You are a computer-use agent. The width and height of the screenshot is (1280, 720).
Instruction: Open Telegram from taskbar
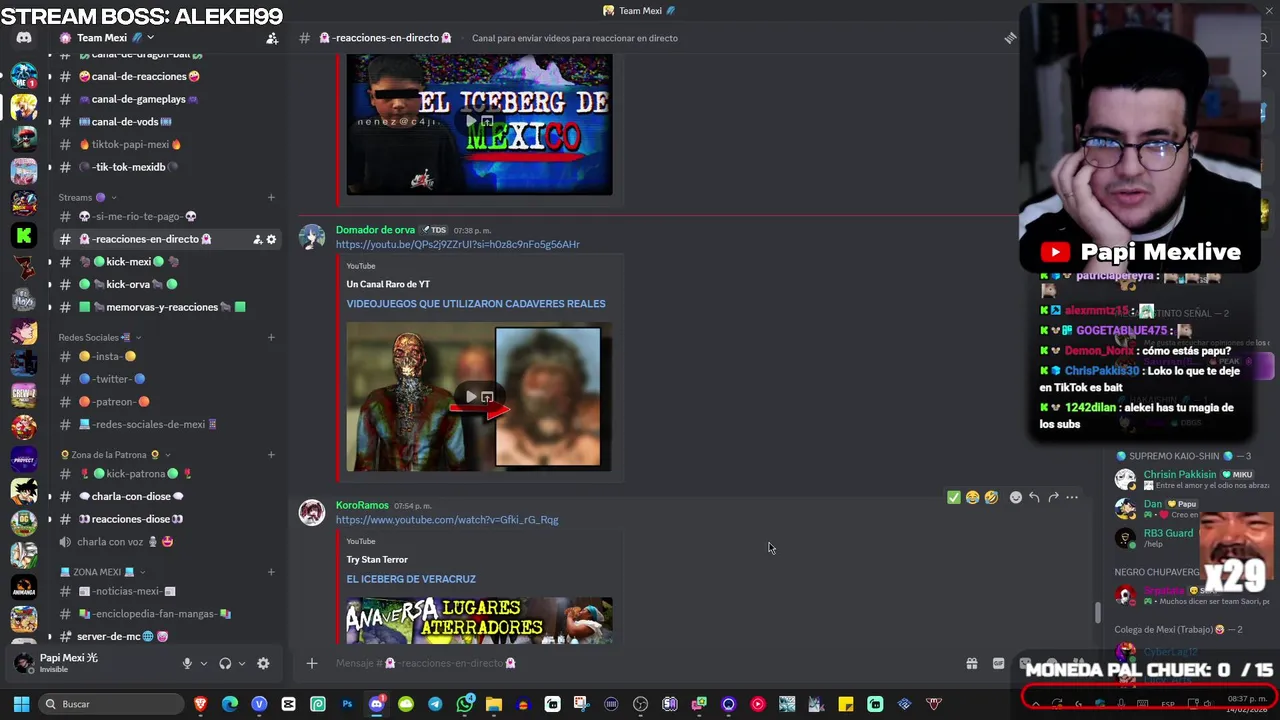coord(435,704)
